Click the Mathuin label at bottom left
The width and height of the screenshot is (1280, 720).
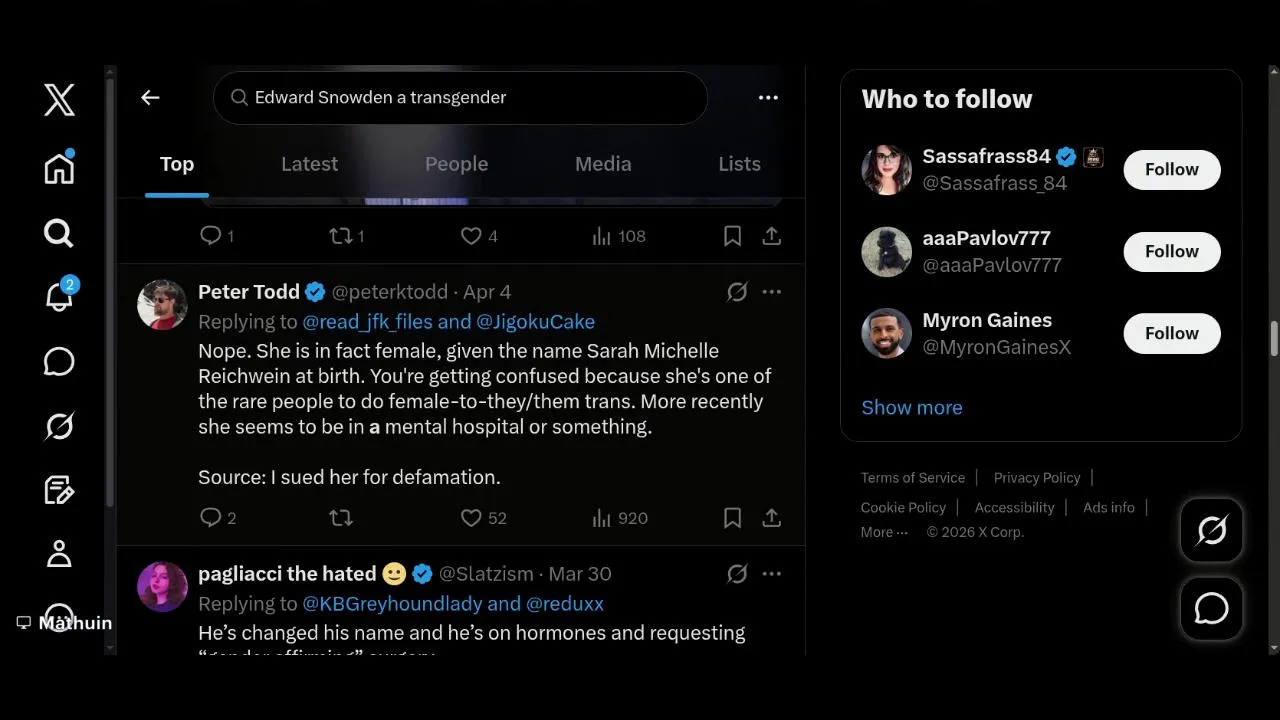[x=65, y=623]
